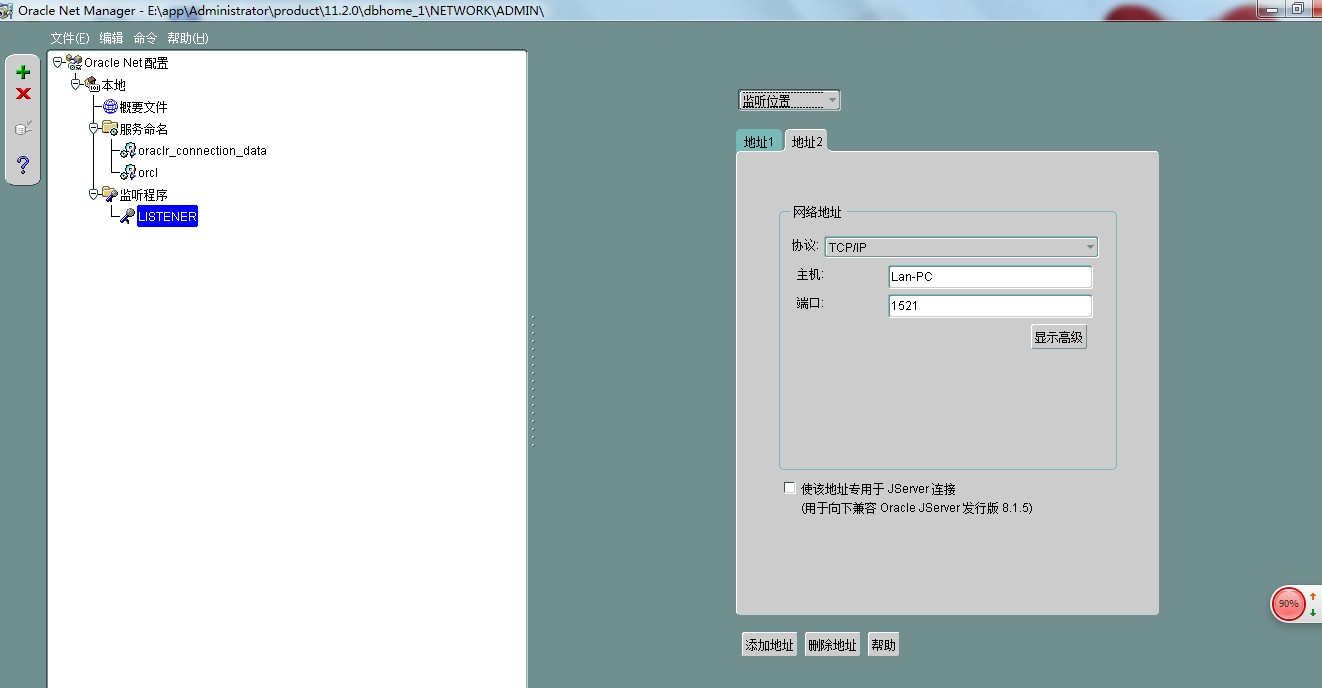Viewport: 1322px width, 688px height.
Task: Click the icon beside oraclr_connection_data
Action: pos(128,151)
